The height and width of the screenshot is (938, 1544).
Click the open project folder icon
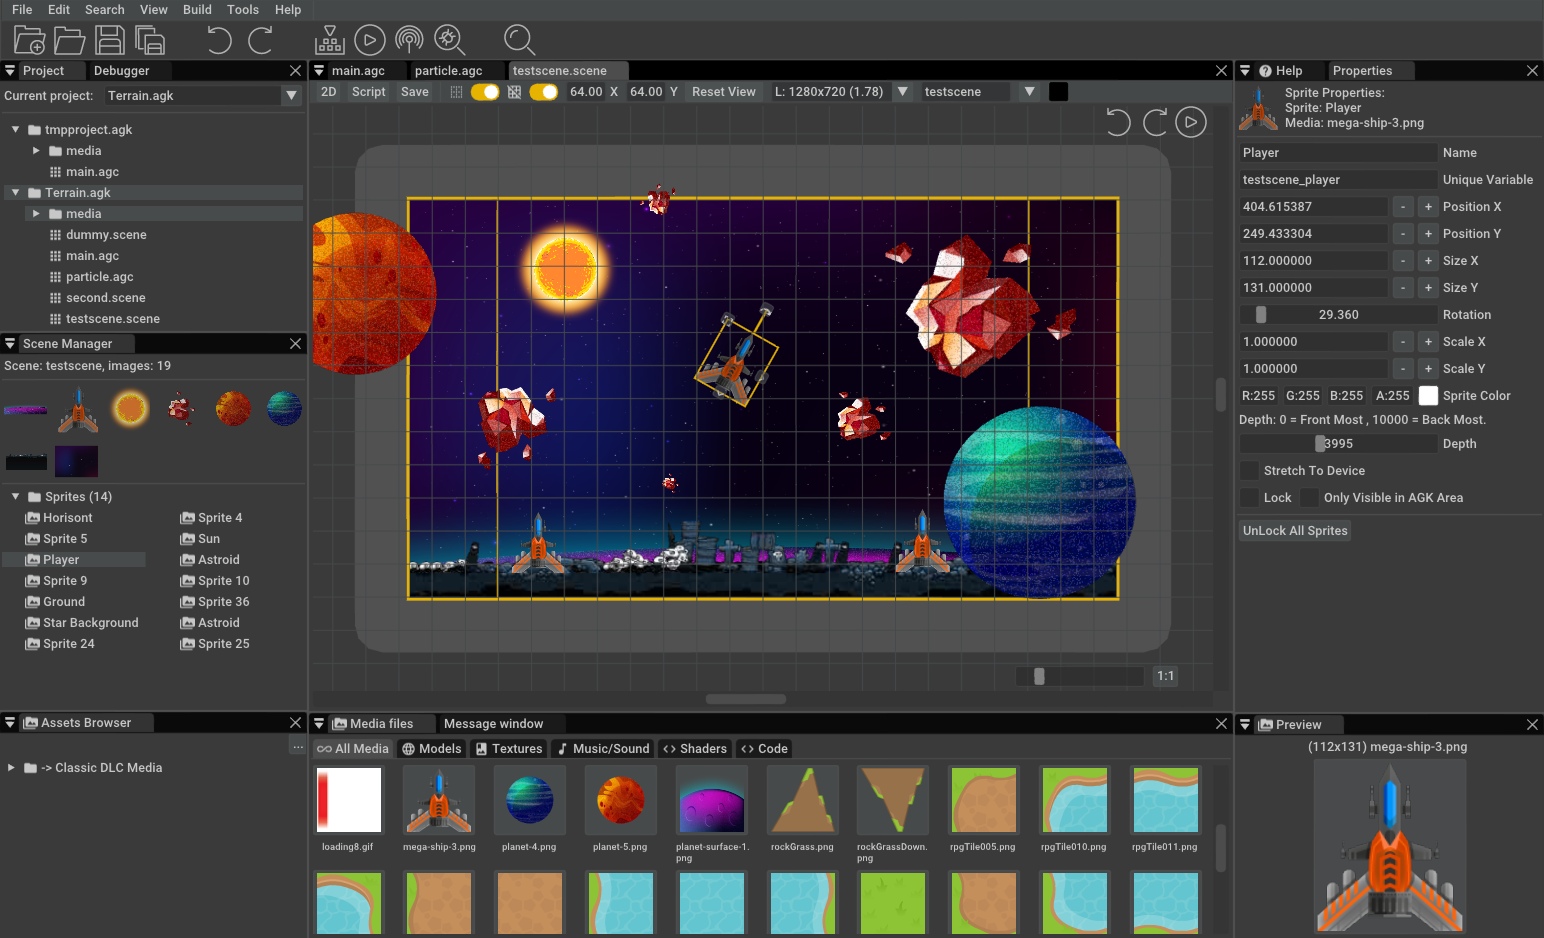coord(69,40)
